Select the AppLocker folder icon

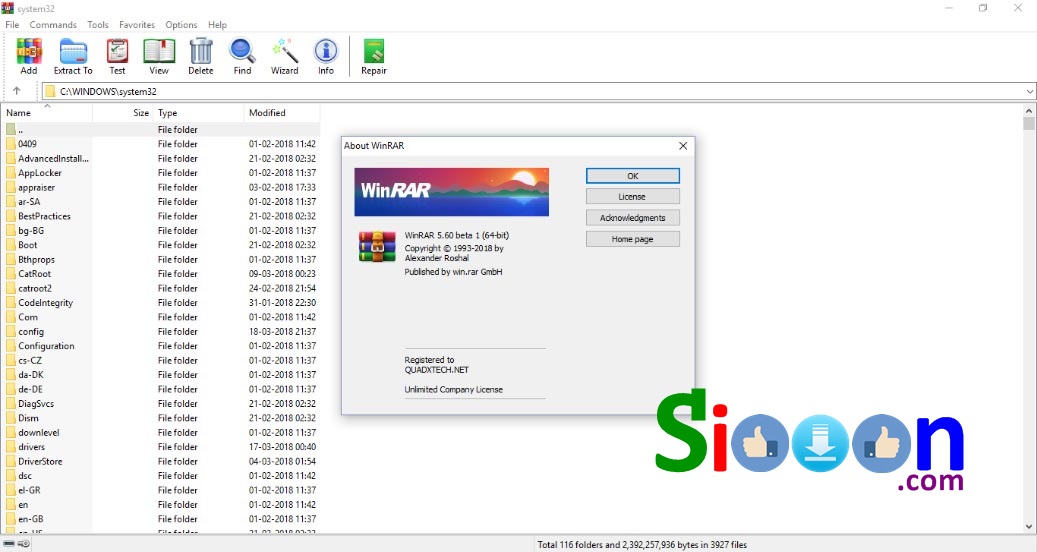point(11,173)
